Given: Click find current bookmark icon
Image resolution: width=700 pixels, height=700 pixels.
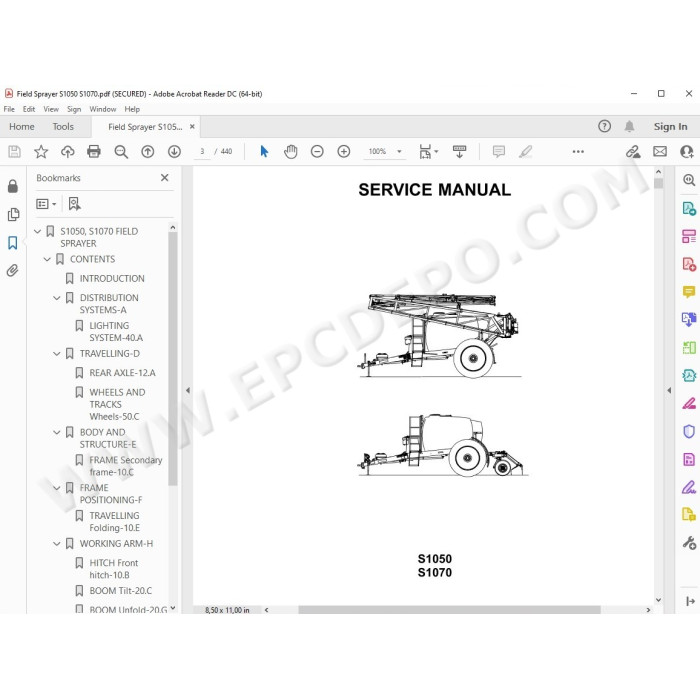Looking at the screenshot, I should 74,204.
